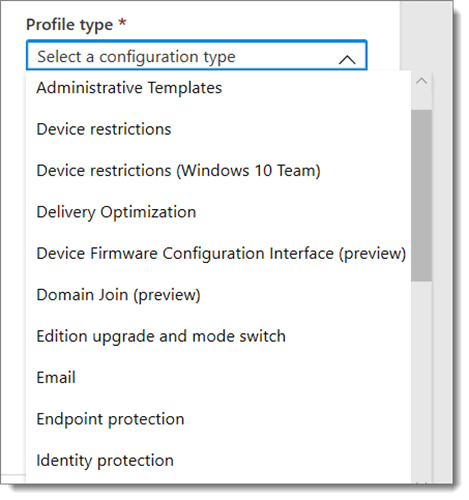
Task: Choose Endpoint protection option
Action: pos(110,419)
